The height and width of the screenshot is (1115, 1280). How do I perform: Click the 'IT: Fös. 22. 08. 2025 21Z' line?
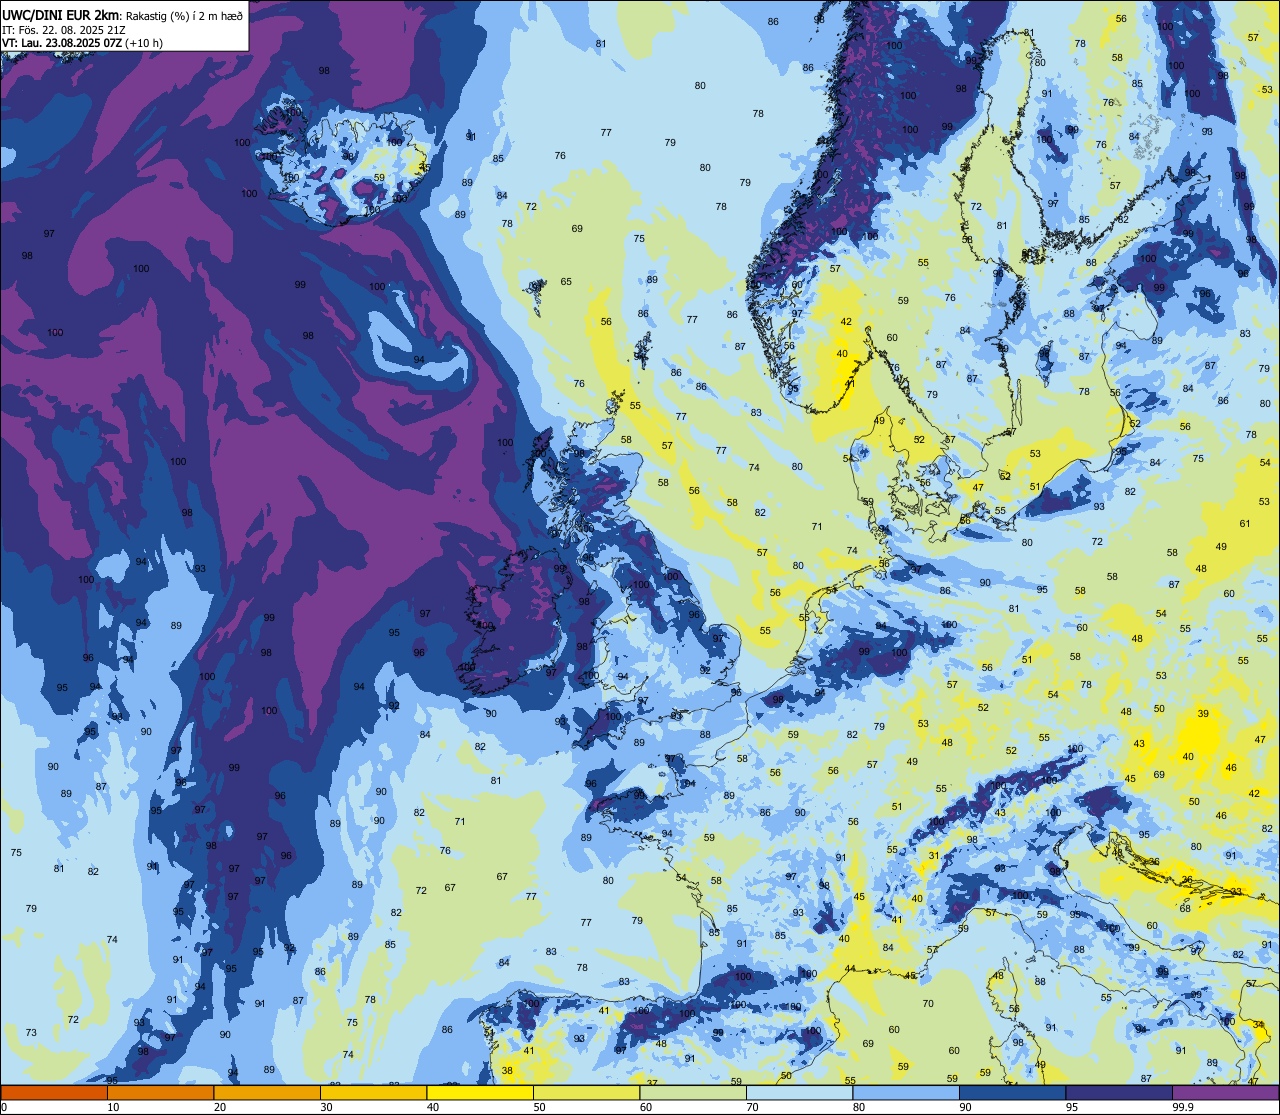point(63,29)
